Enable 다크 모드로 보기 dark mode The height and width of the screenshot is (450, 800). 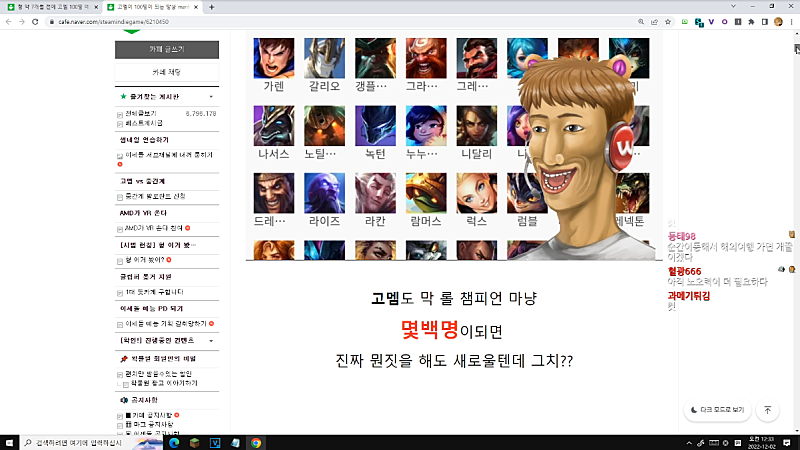point(717,410)
